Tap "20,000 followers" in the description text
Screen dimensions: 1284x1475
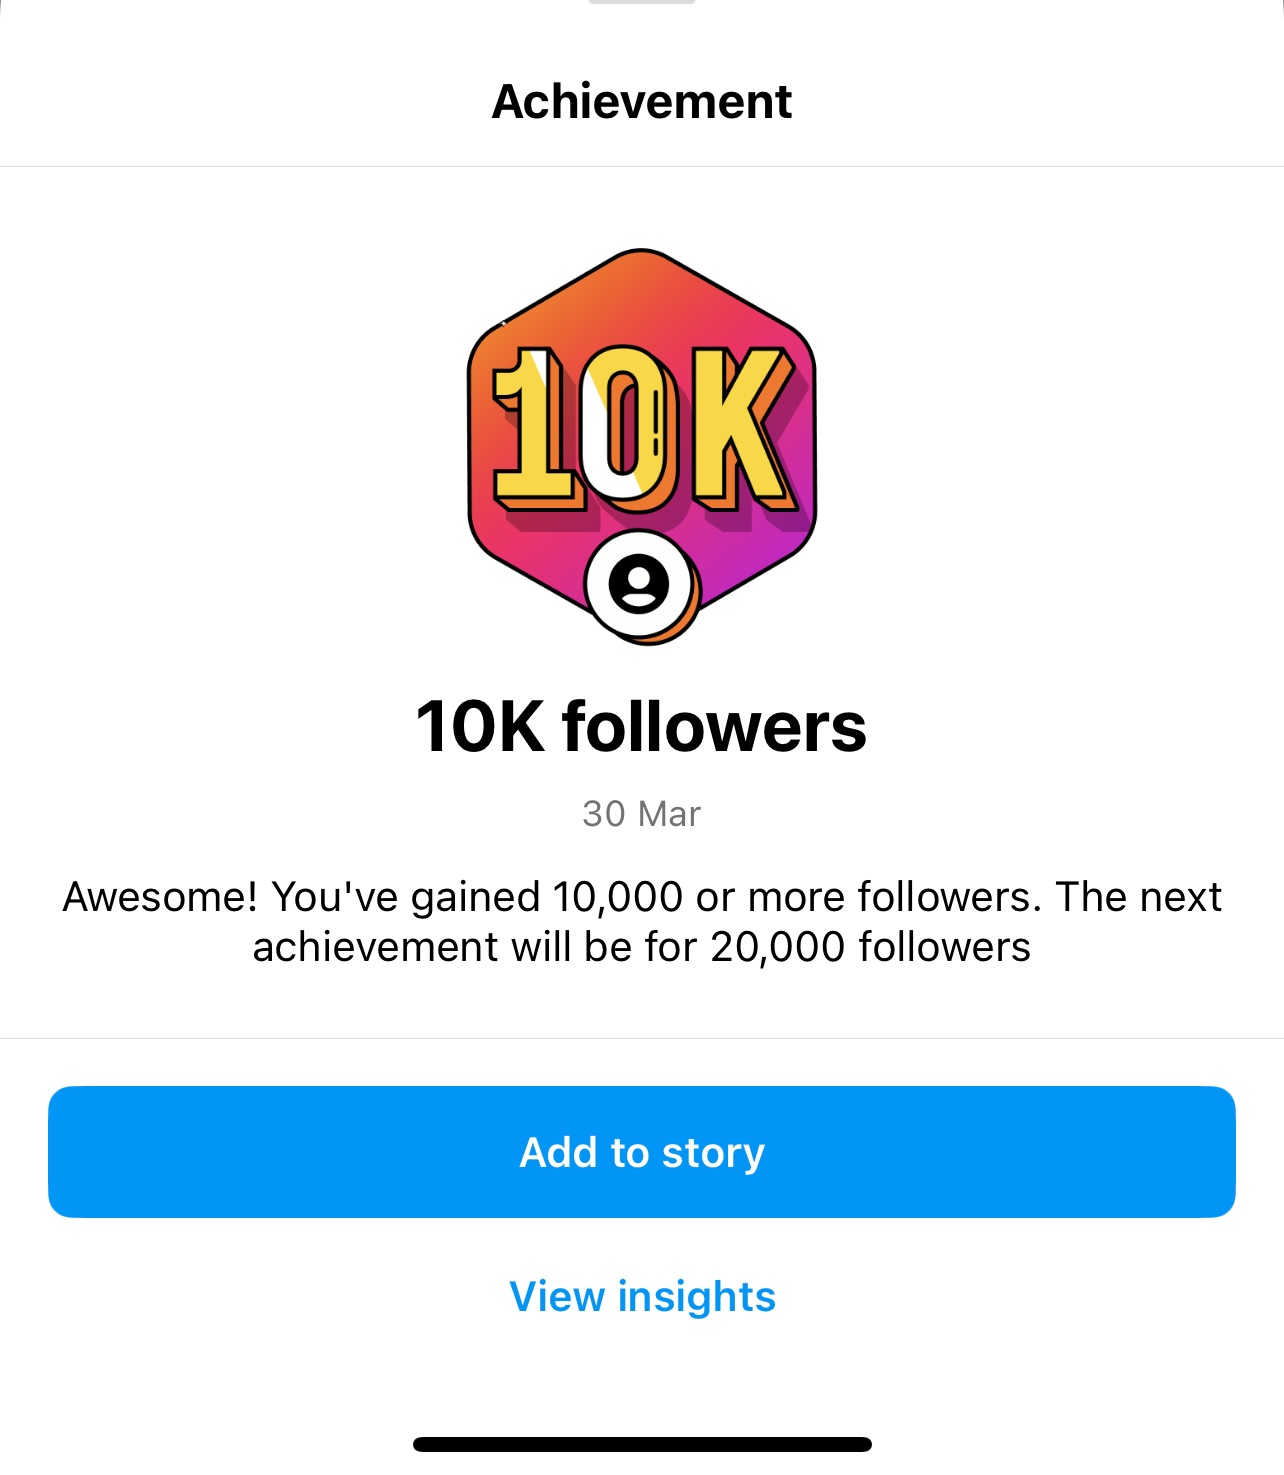(x=870, y=947)
